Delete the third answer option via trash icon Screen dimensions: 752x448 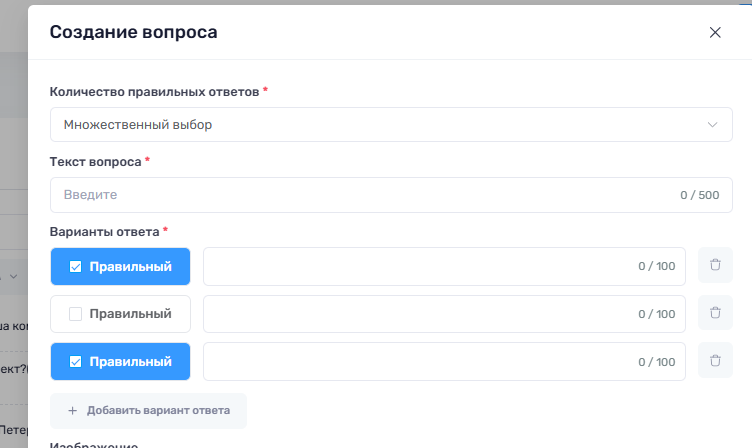tap(715, 360)
